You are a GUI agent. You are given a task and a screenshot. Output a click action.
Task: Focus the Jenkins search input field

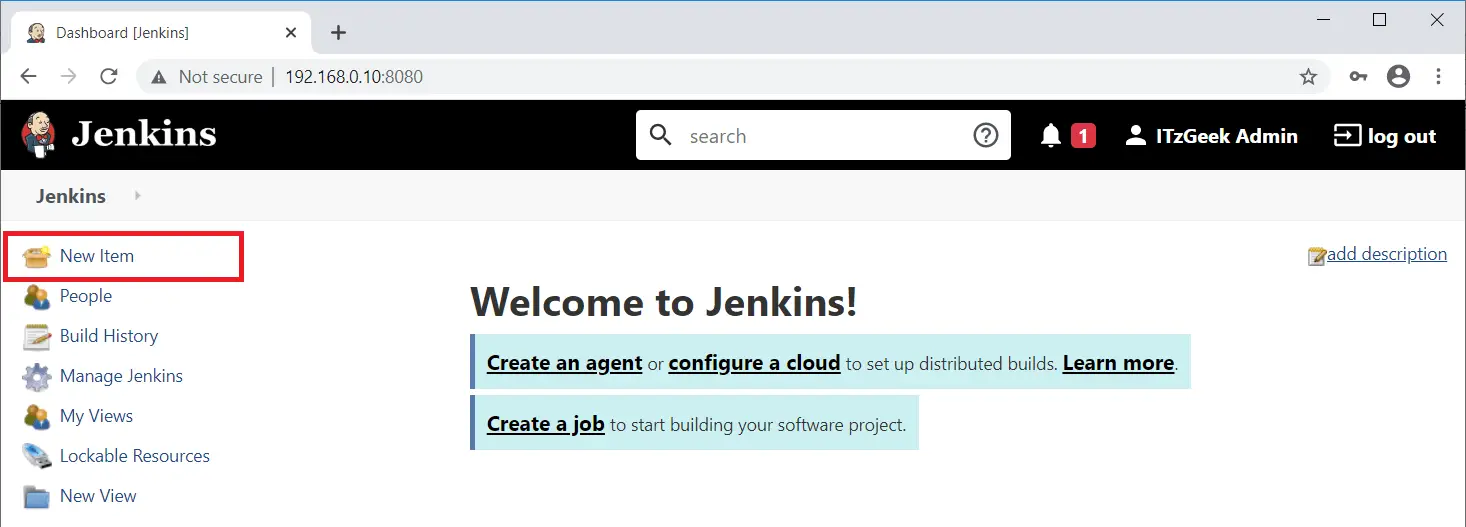pos(825,136)
